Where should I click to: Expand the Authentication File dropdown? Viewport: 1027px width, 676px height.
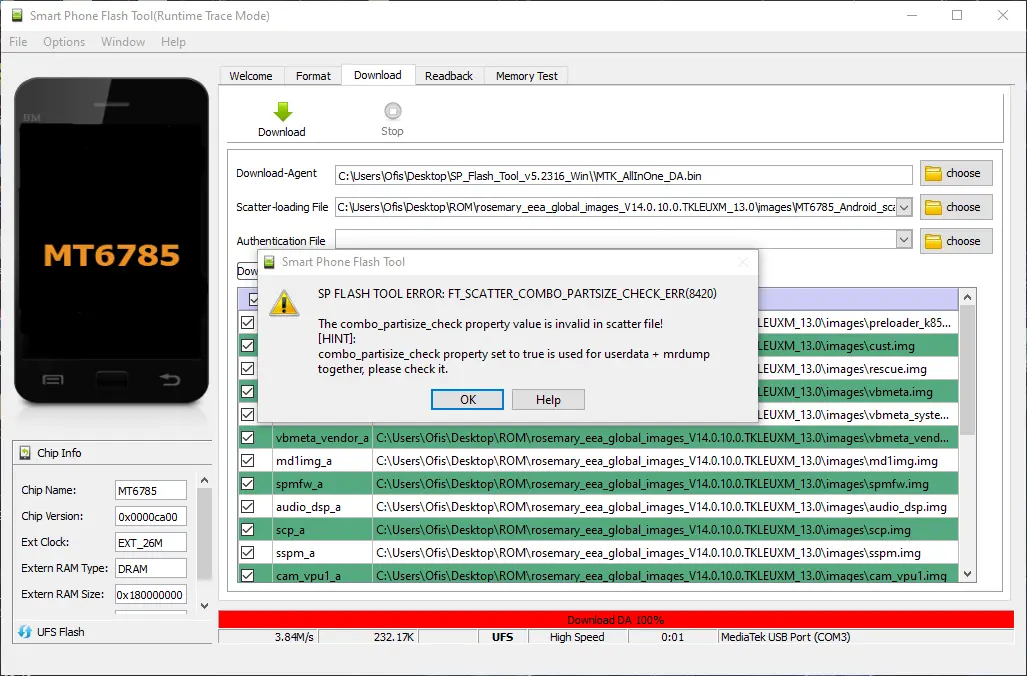pos(904,240)
